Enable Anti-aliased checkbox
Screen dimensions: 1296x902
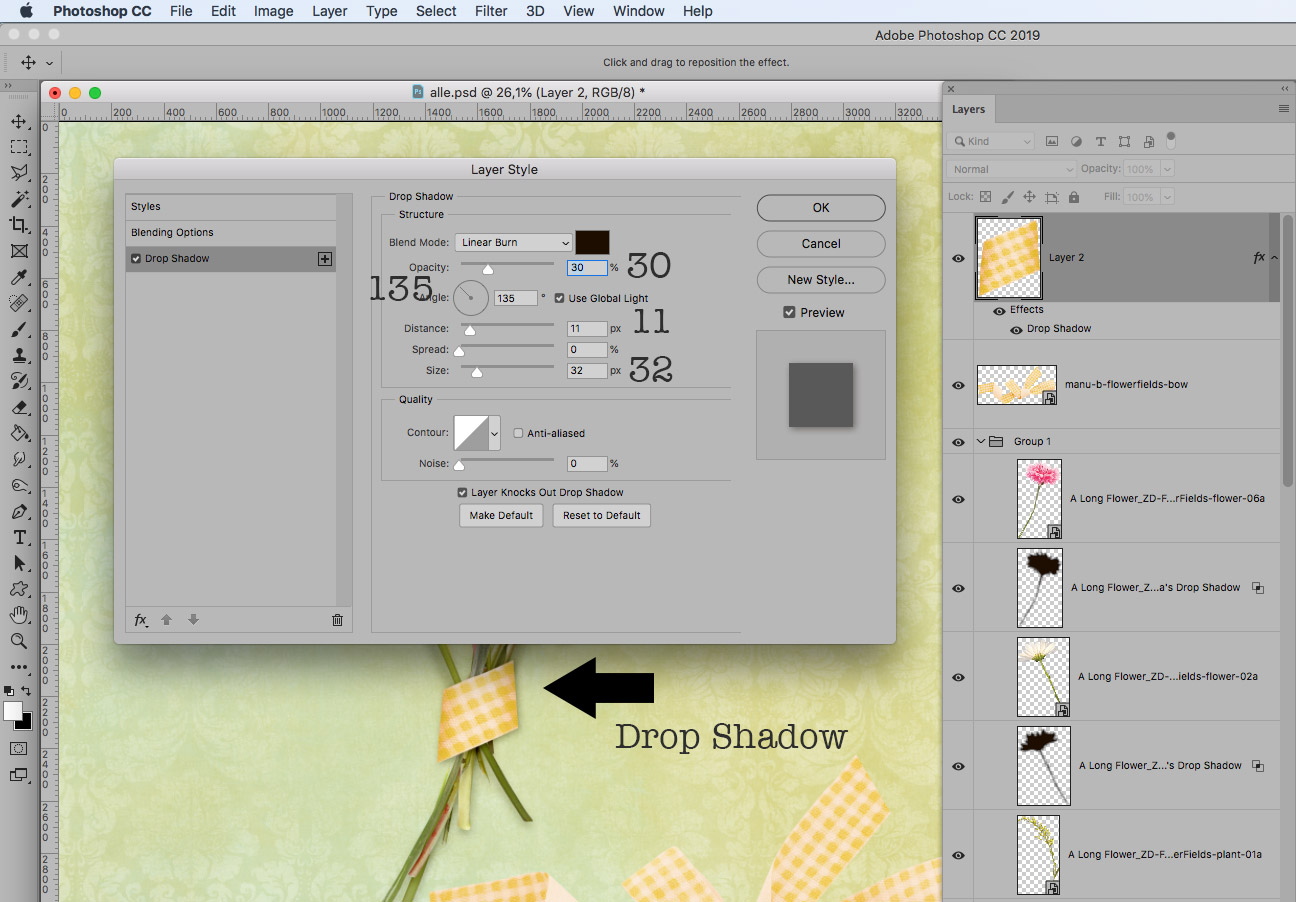click(518, 433)
